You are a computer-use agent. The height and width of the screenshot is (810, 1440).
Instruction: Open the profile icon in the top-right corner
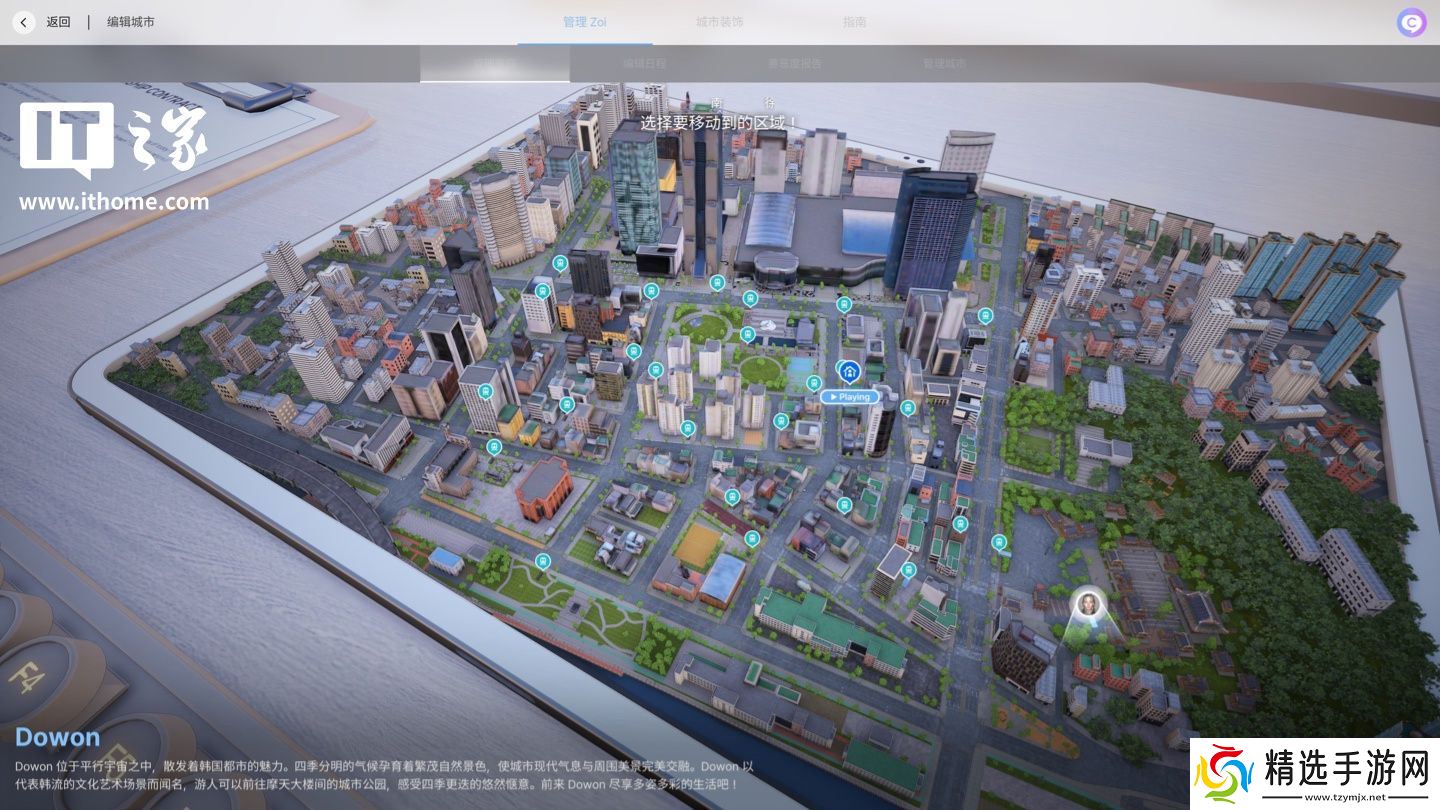pyautogui.click(x=1411, y=22)
